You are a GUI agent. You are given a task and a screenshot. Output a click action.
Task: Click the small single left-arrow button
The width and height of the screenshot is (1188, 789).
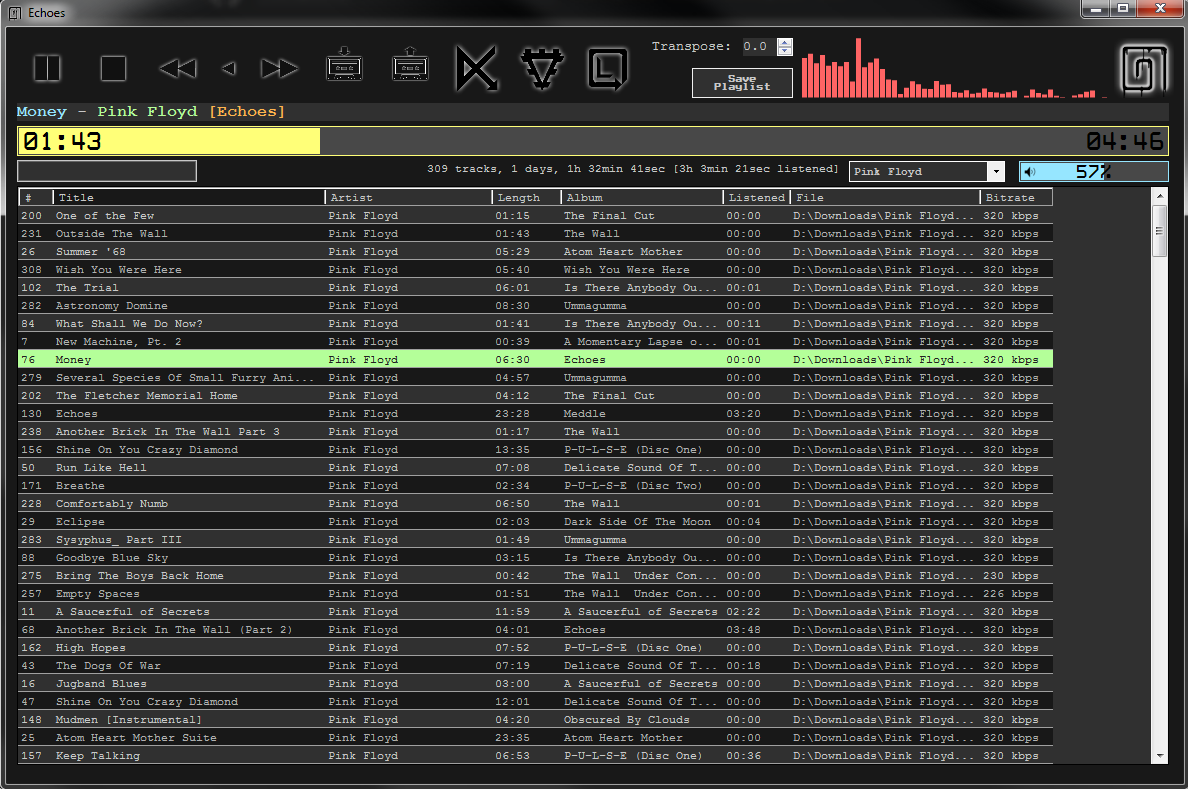pos(229,68)
